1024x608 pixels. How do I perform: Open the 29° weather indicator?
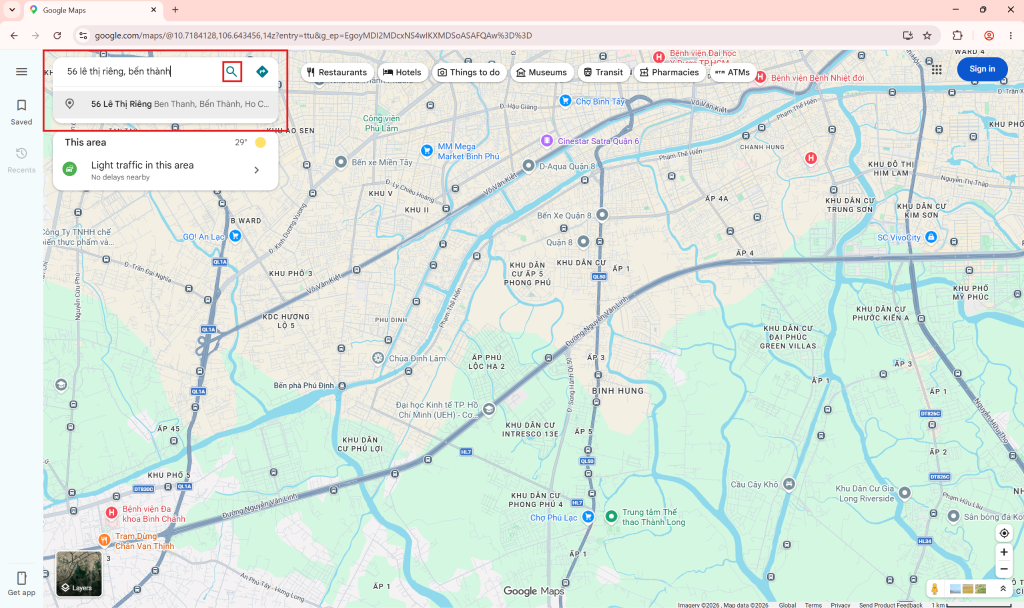(x=251, y=142)
